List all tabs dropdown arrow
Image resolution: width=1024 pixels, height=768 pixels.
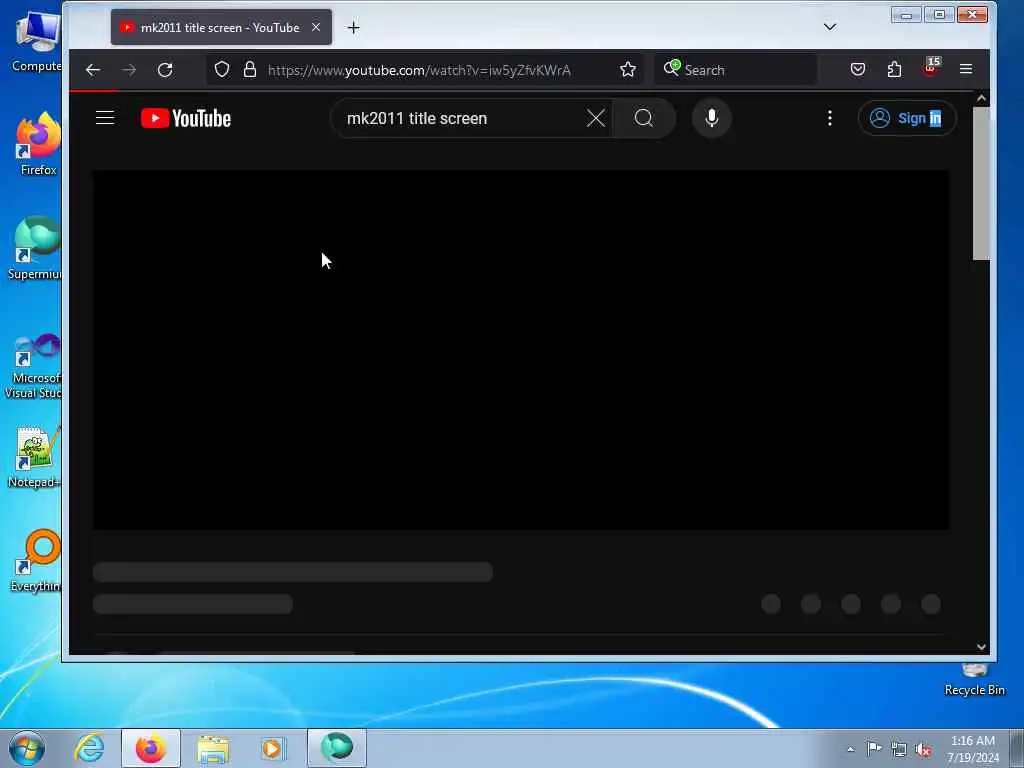(829, 27)
